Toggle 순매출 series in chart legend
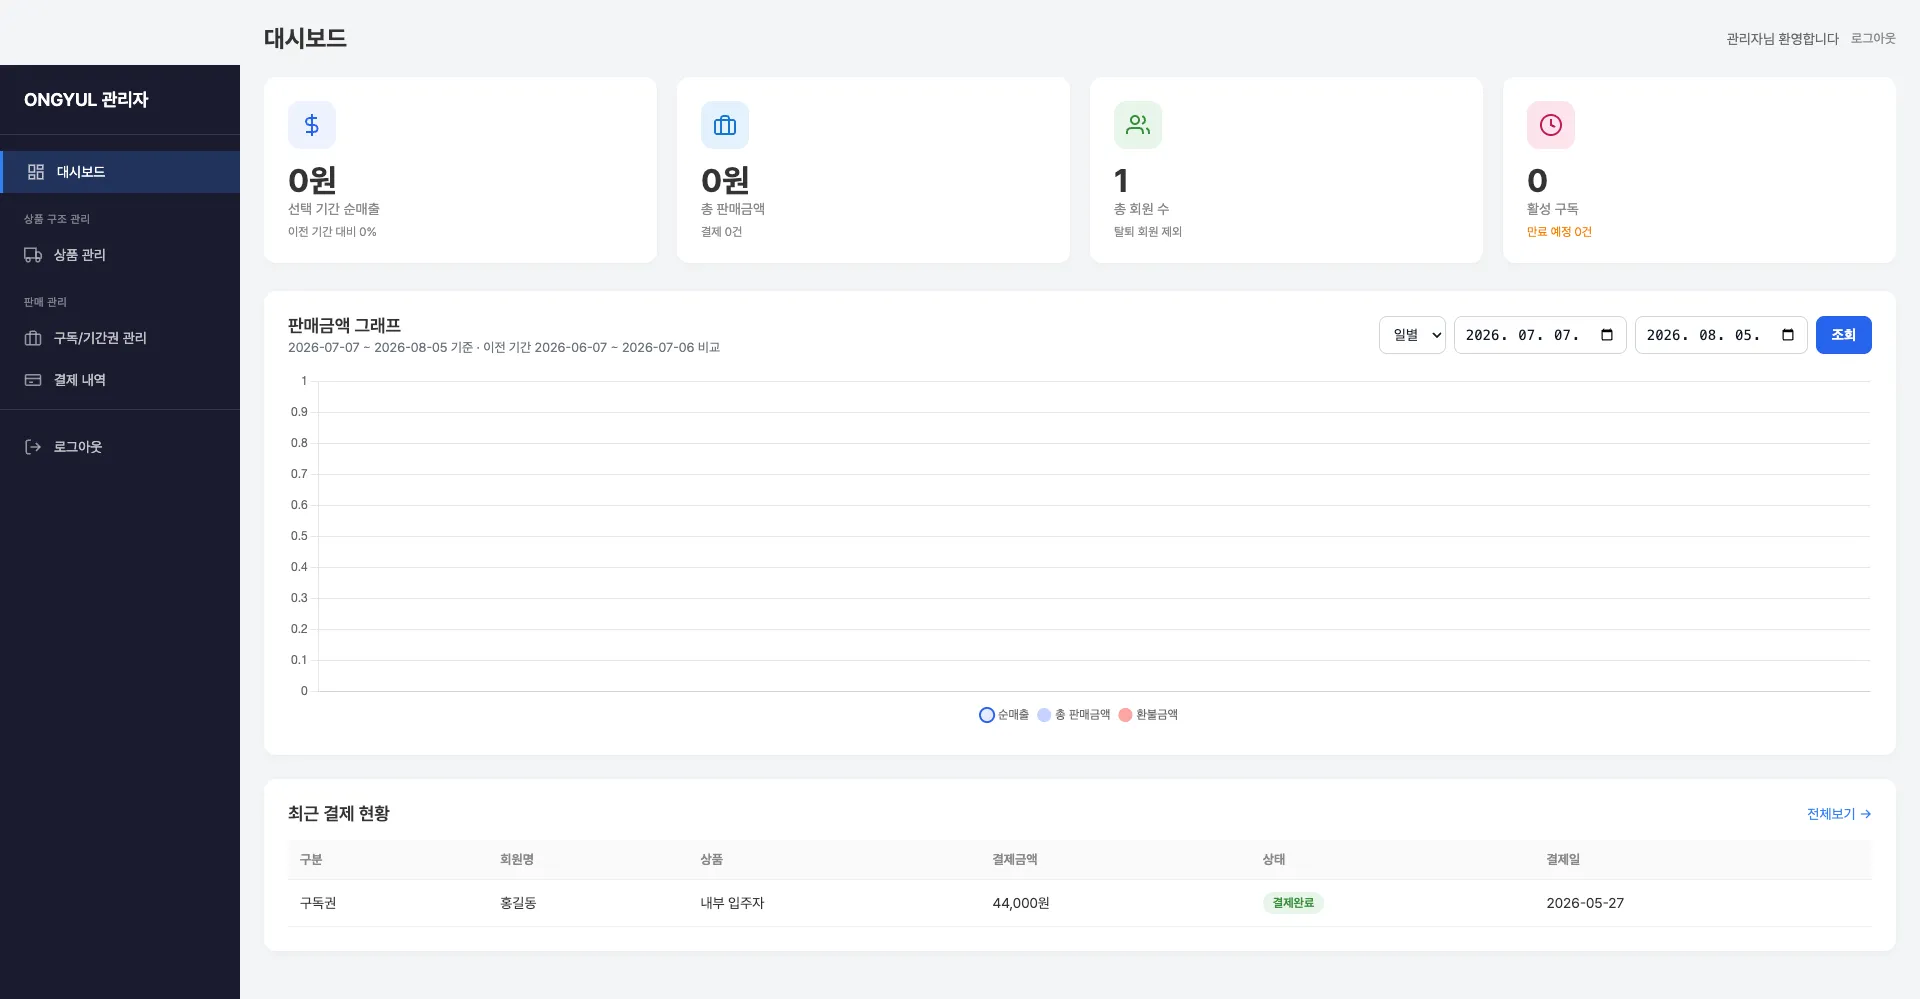Image resolution: width=1920 pixels, height=999 pixels. (1004, 715)
